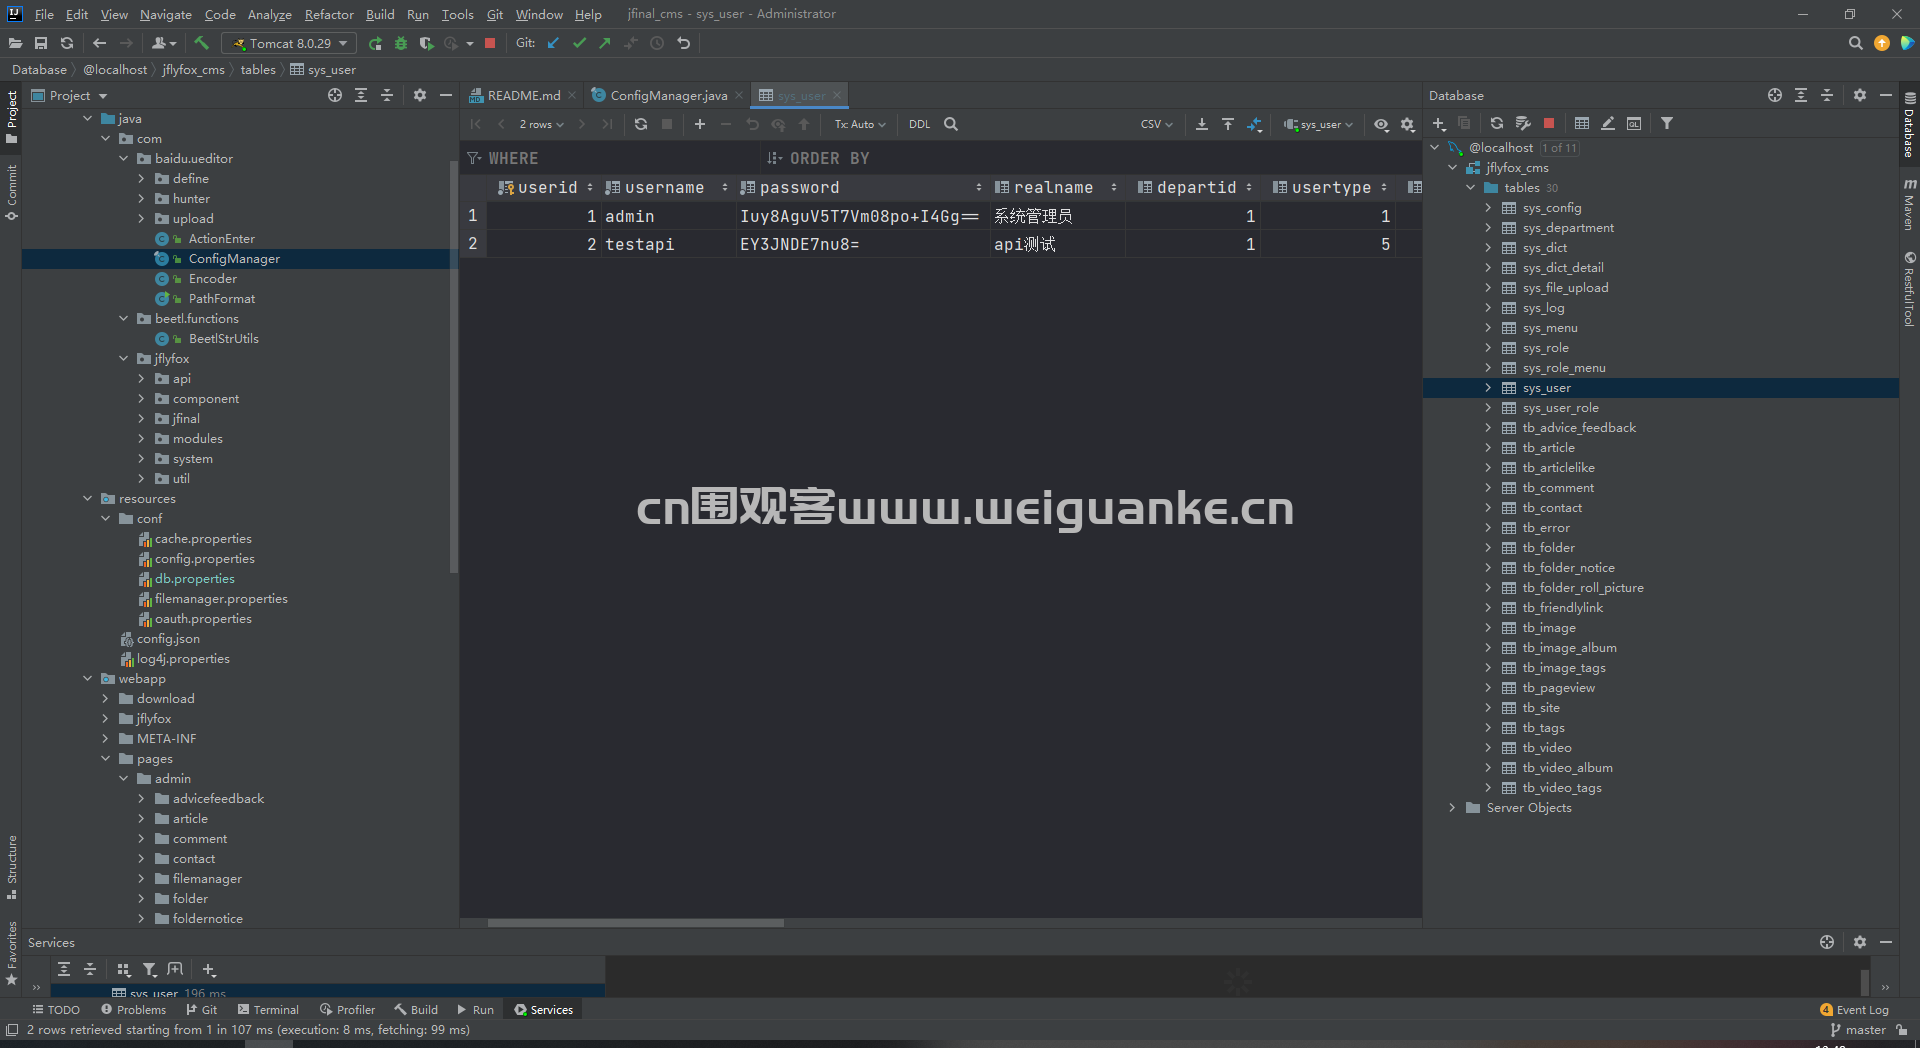1920x1048 pixels.
Task: Open the Maven side tool tab
Action: pos(1909,205)
